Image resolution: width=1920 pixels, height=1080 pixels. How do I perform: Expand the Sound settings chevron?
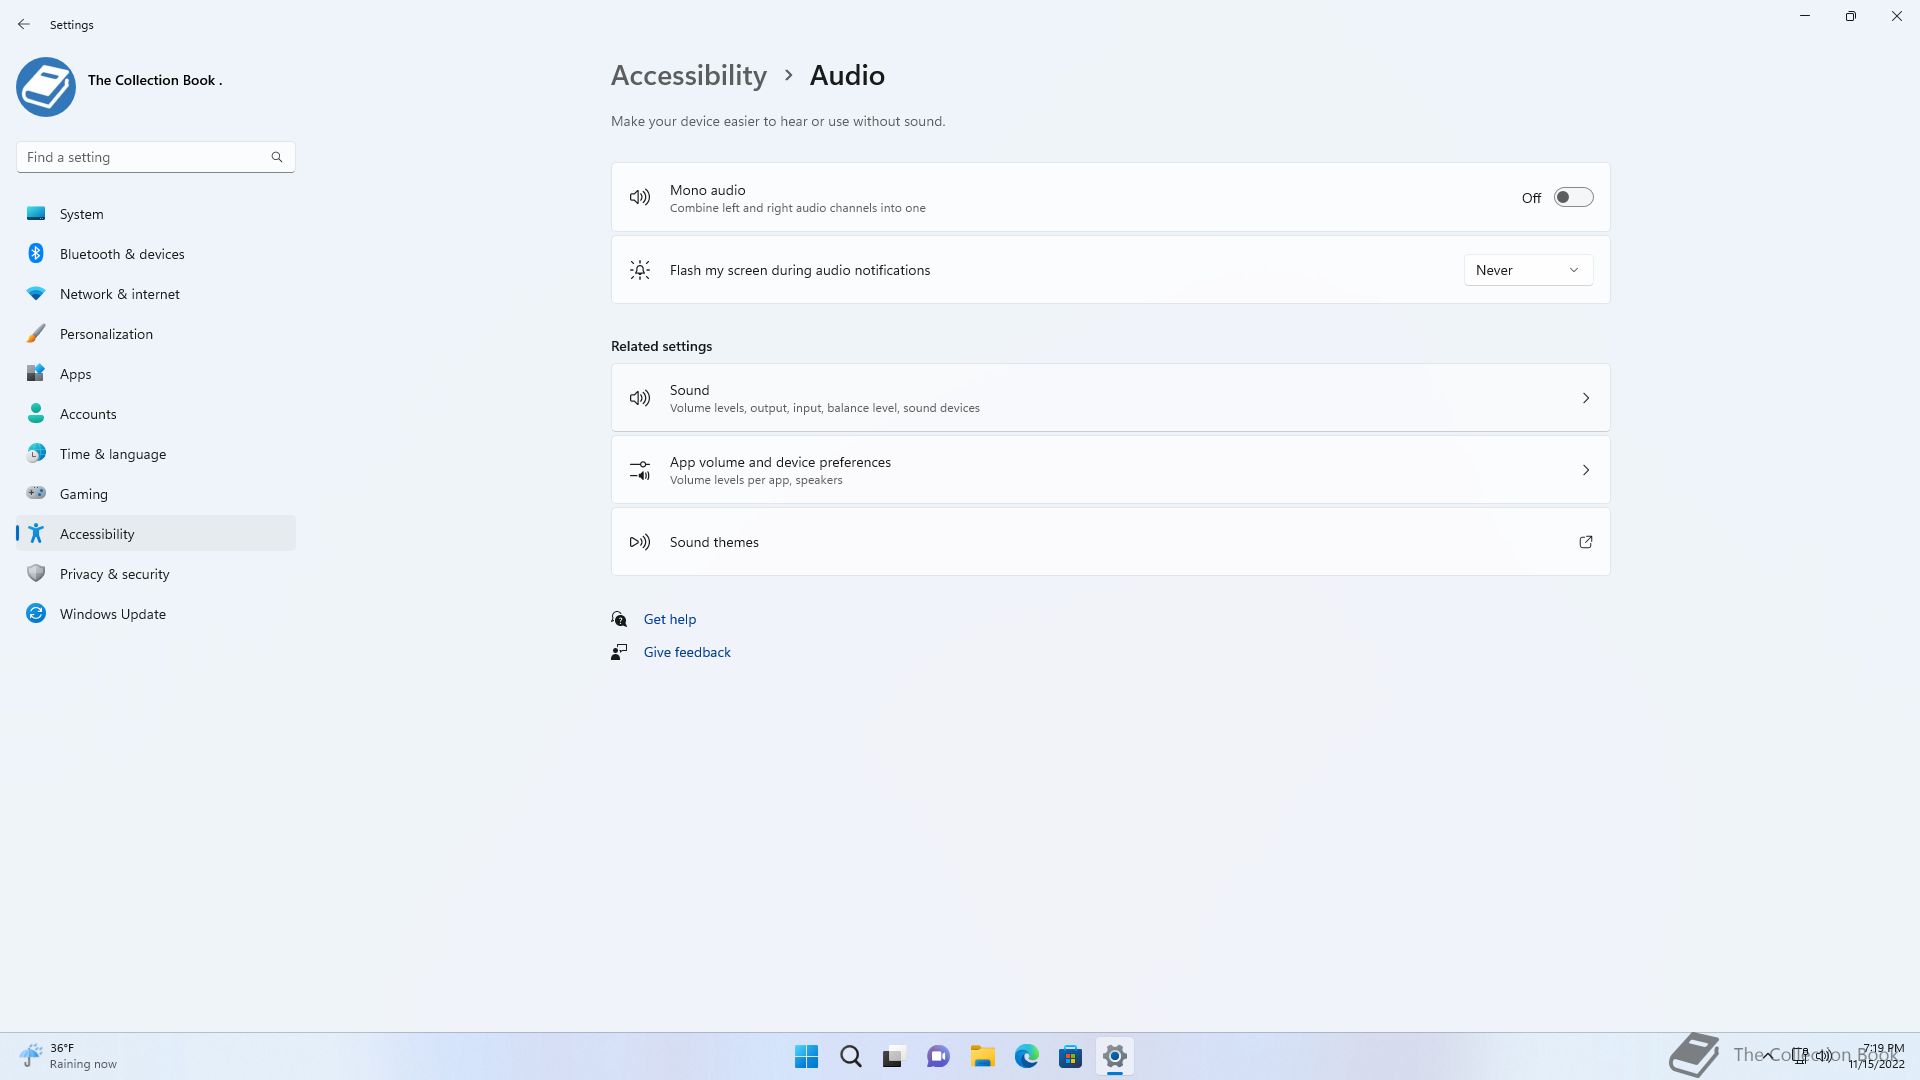point(1585,398)
